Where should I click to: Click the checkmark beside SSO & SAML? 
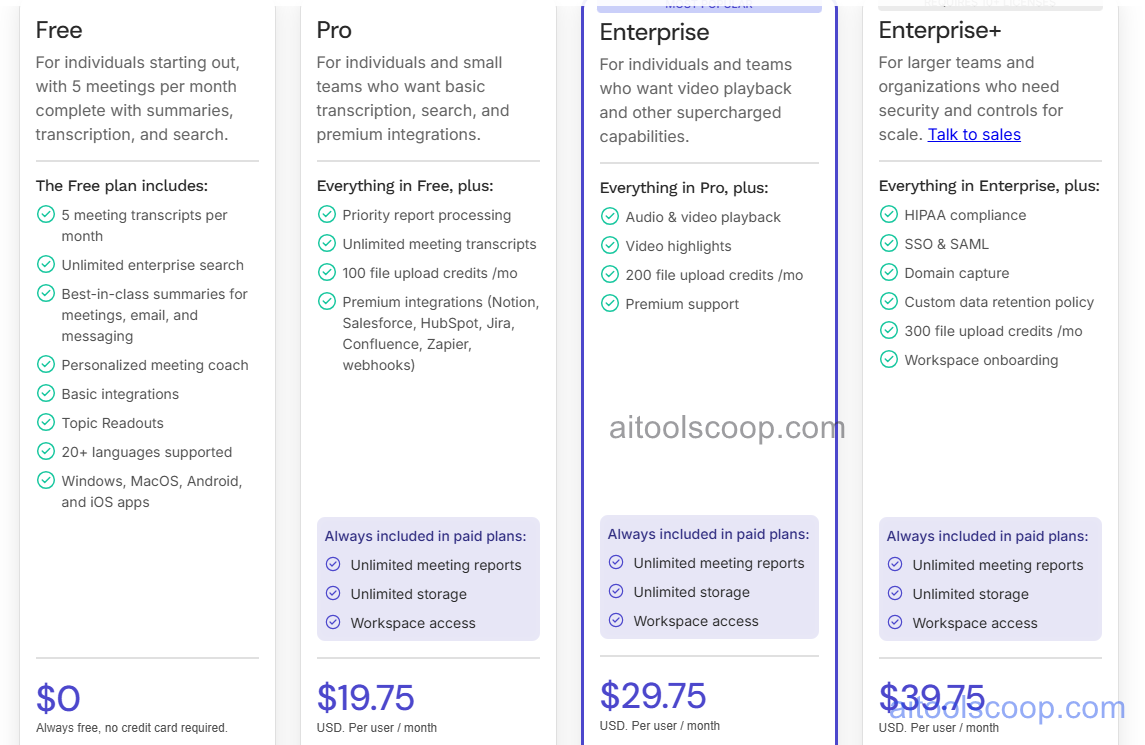tap(889, 243)
